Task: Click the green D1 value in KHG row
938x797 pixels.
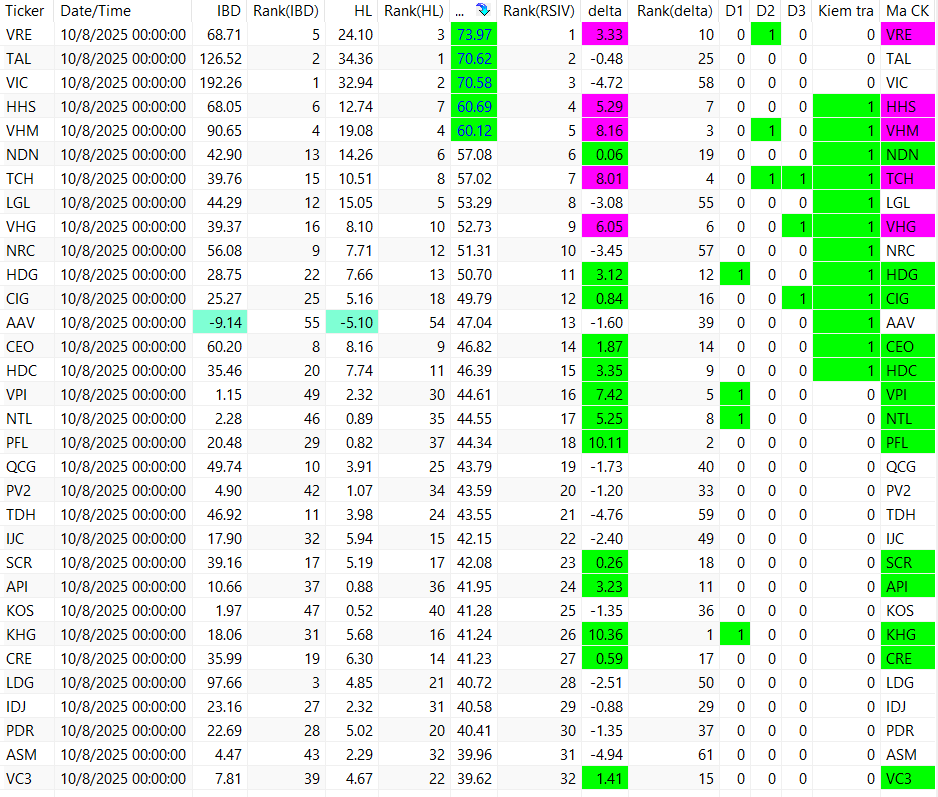Action: [735, 634]
